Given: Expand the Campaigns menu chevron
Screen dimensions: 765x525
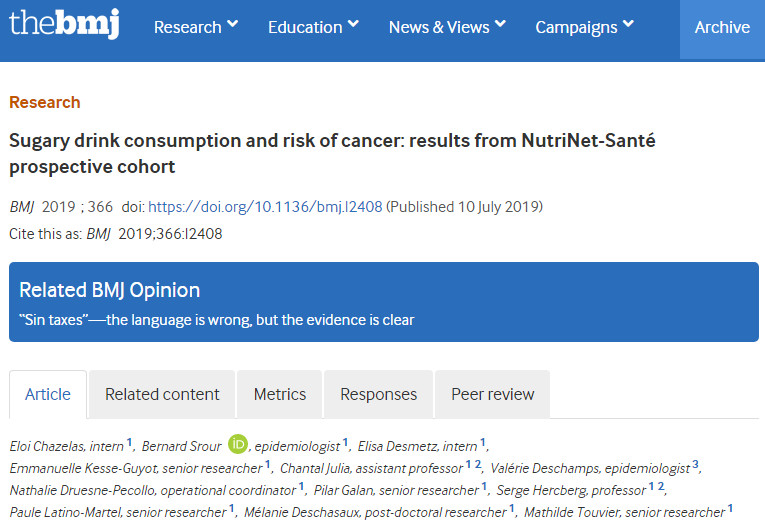Looking at the screenshot, I should 628,23.
